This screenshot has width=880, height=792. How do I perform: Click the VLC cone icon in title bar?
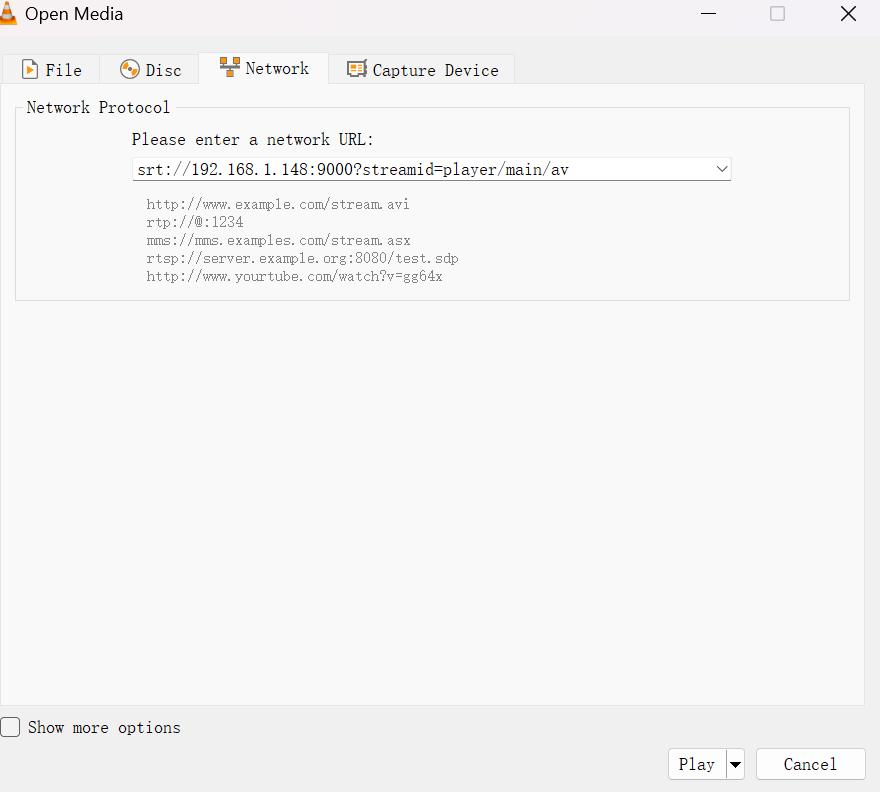pyautogui.click(x=9, y=14)
